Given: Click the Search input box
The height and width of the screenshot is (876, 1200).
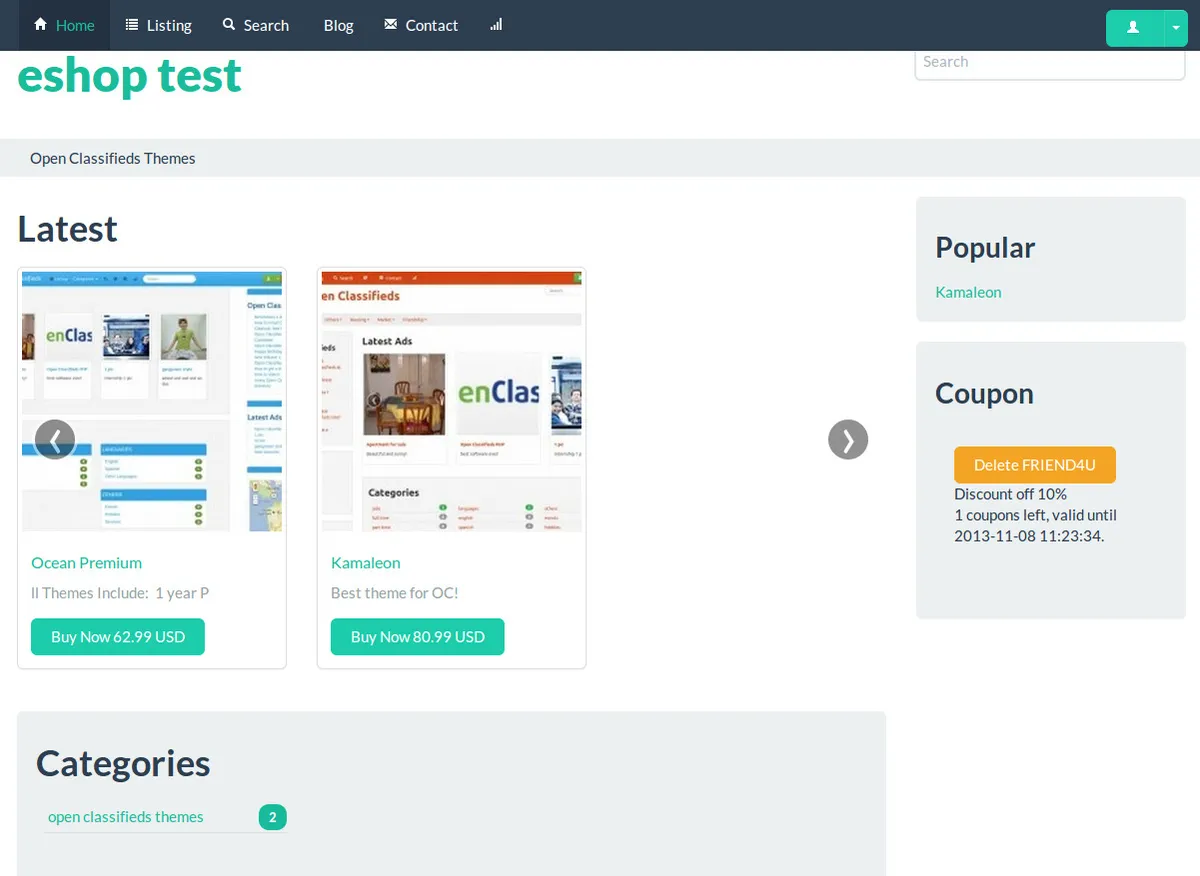Looking at the screenshot, I should [1050, 61].
